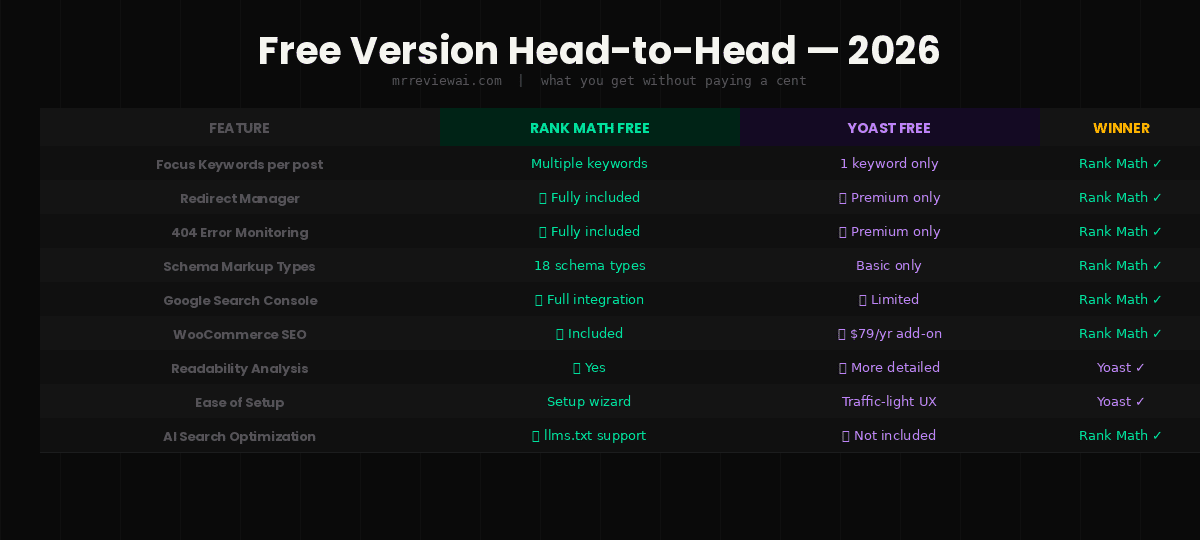Select "what you get without paying a cent" tagline
The image size is (1200, 540).
(x=673, y=81)
